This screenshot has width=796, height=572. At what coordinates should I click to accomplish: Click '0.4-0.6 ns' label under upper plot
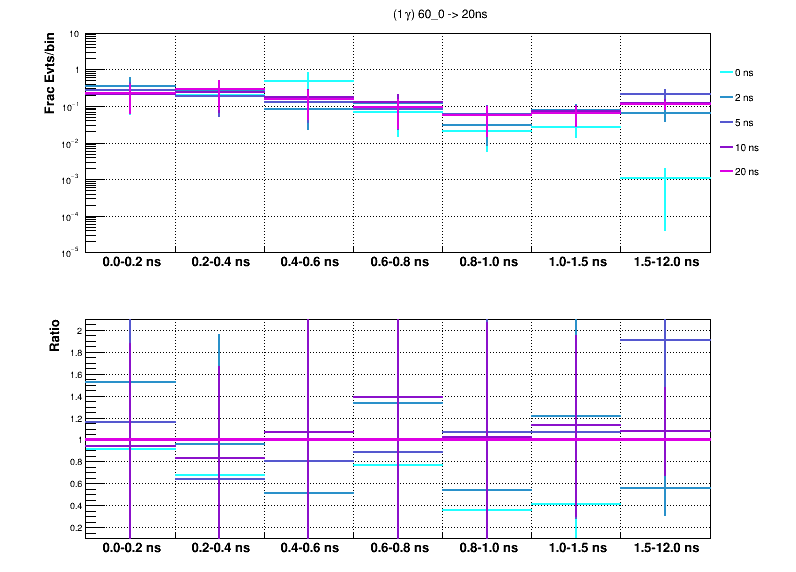pos(310,263)
